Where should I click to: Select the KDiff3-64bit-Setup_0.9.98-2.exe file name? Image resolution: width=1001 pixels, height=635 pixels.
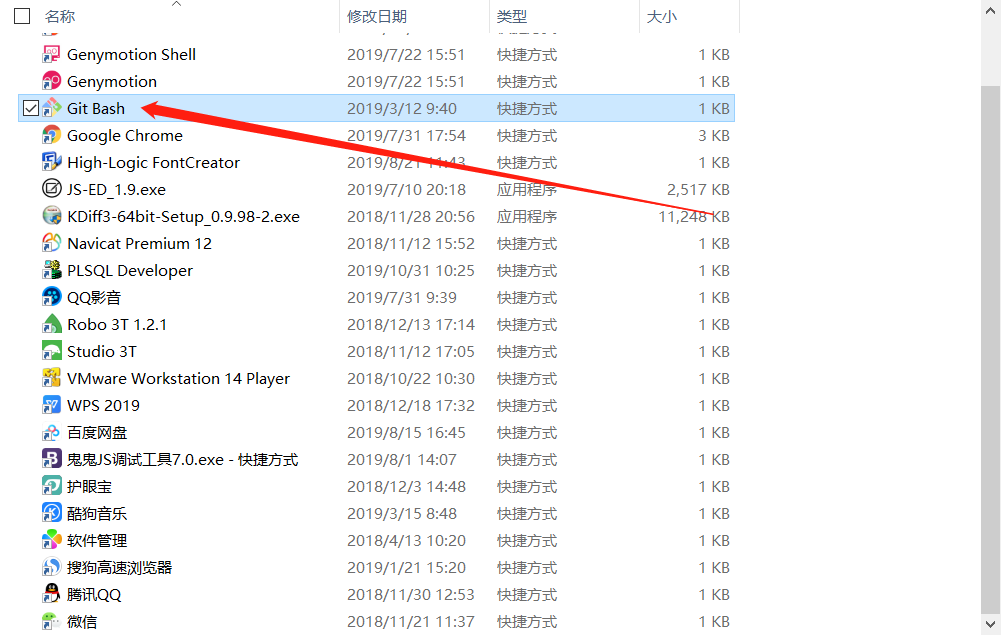click(183, 216)
